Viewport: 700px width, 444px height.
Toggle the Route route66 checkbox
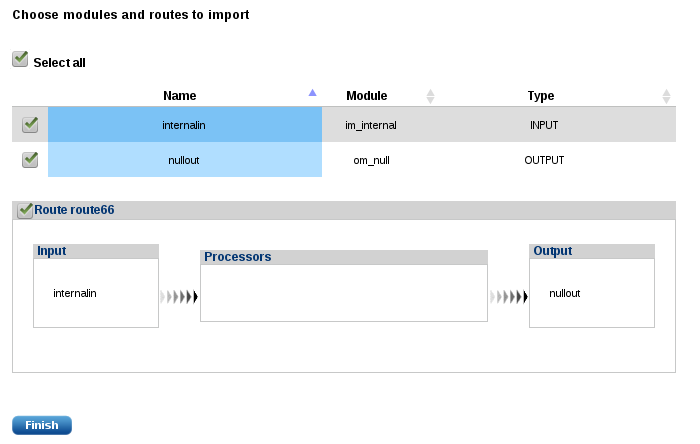(25, 210)
